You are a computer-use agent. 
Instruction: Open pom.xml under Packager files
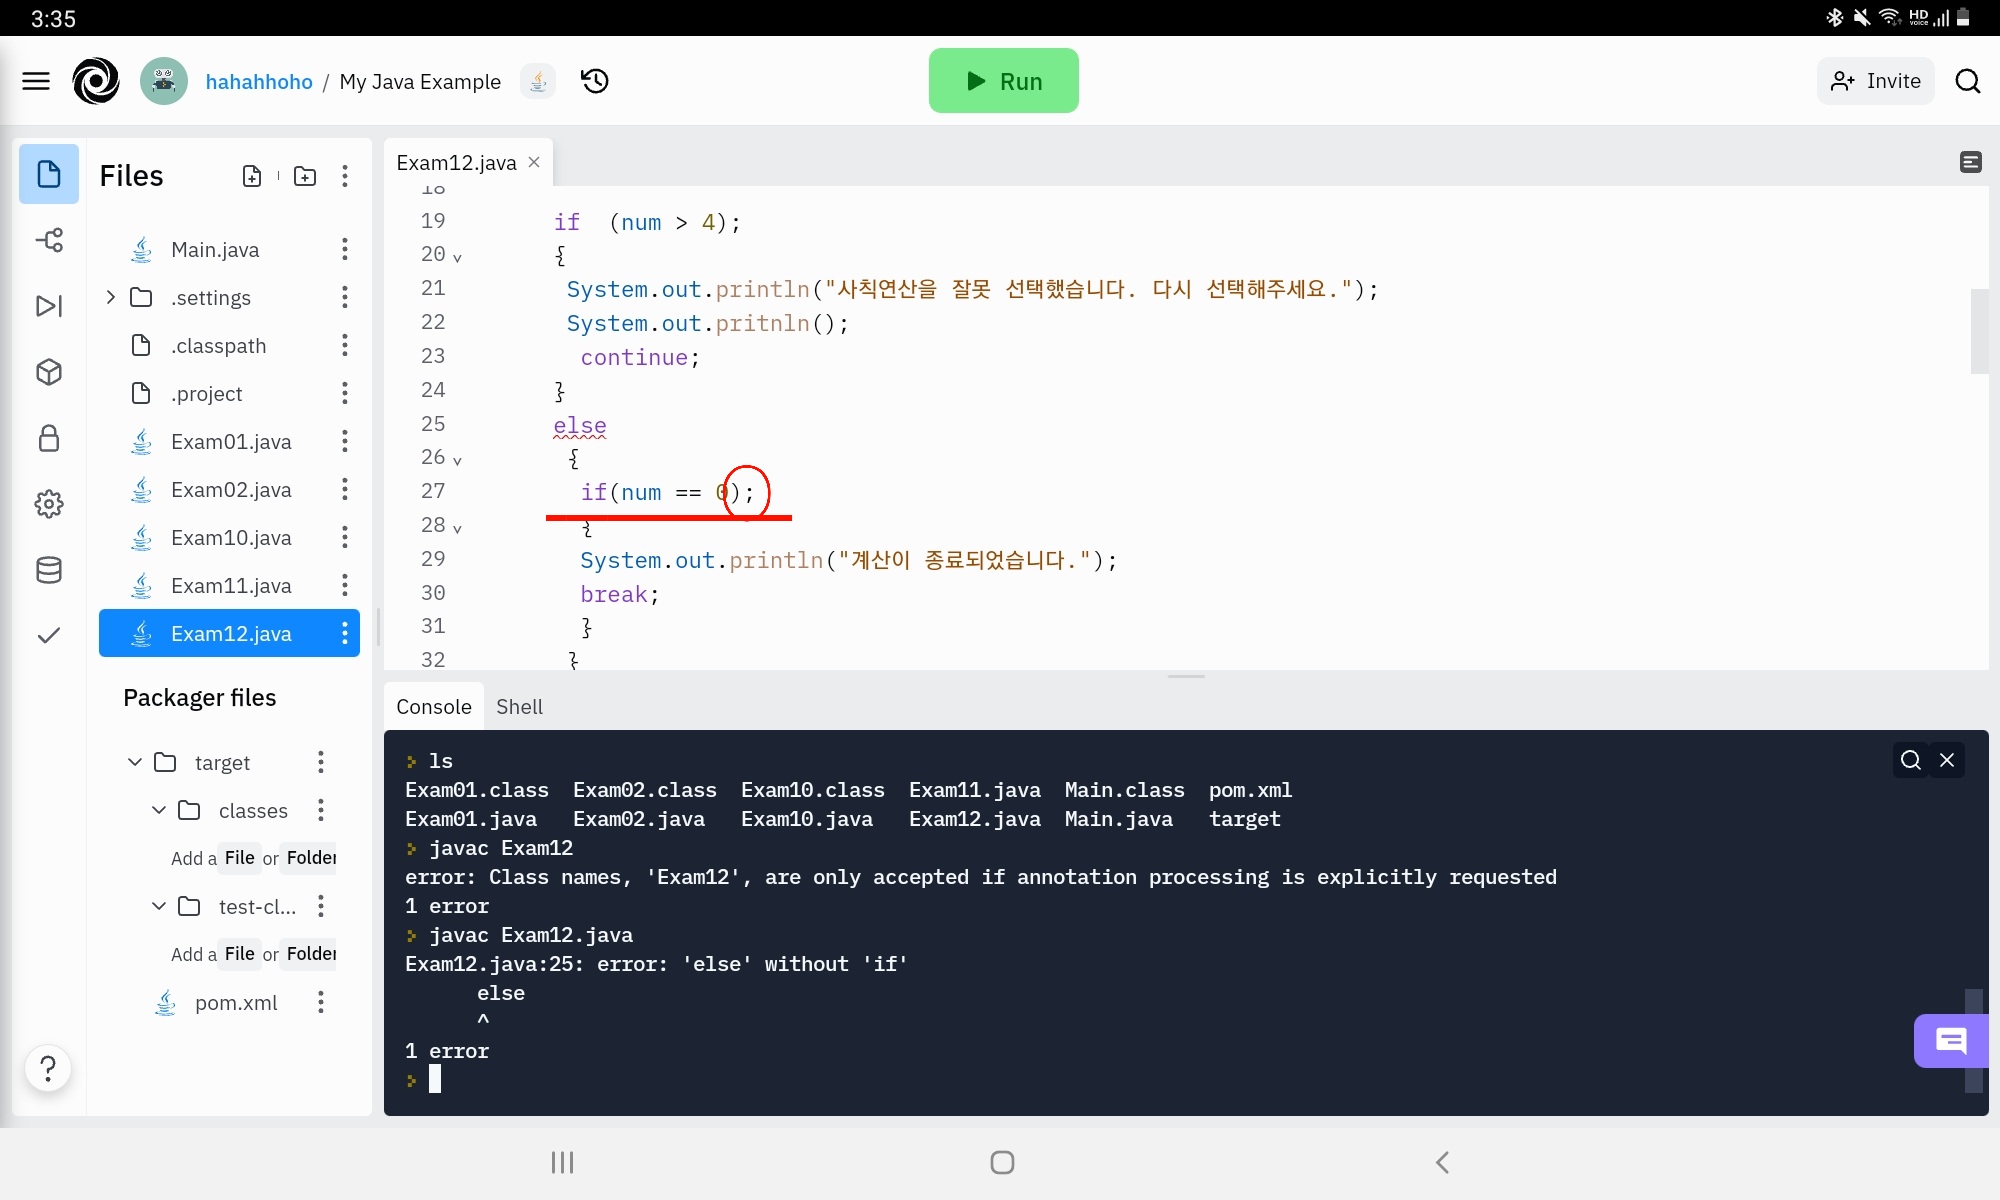(x=236, y=1003)
